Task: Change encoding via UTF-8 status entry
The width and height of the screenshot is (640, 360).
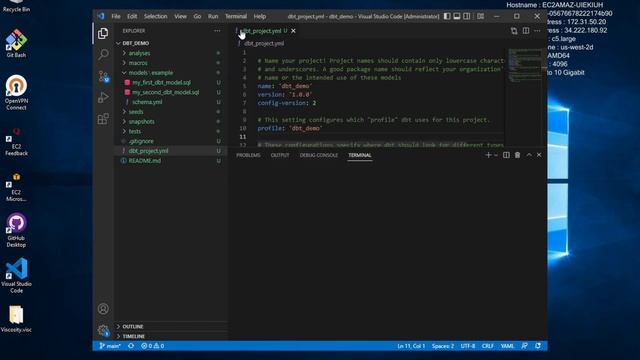Action: 468,346
